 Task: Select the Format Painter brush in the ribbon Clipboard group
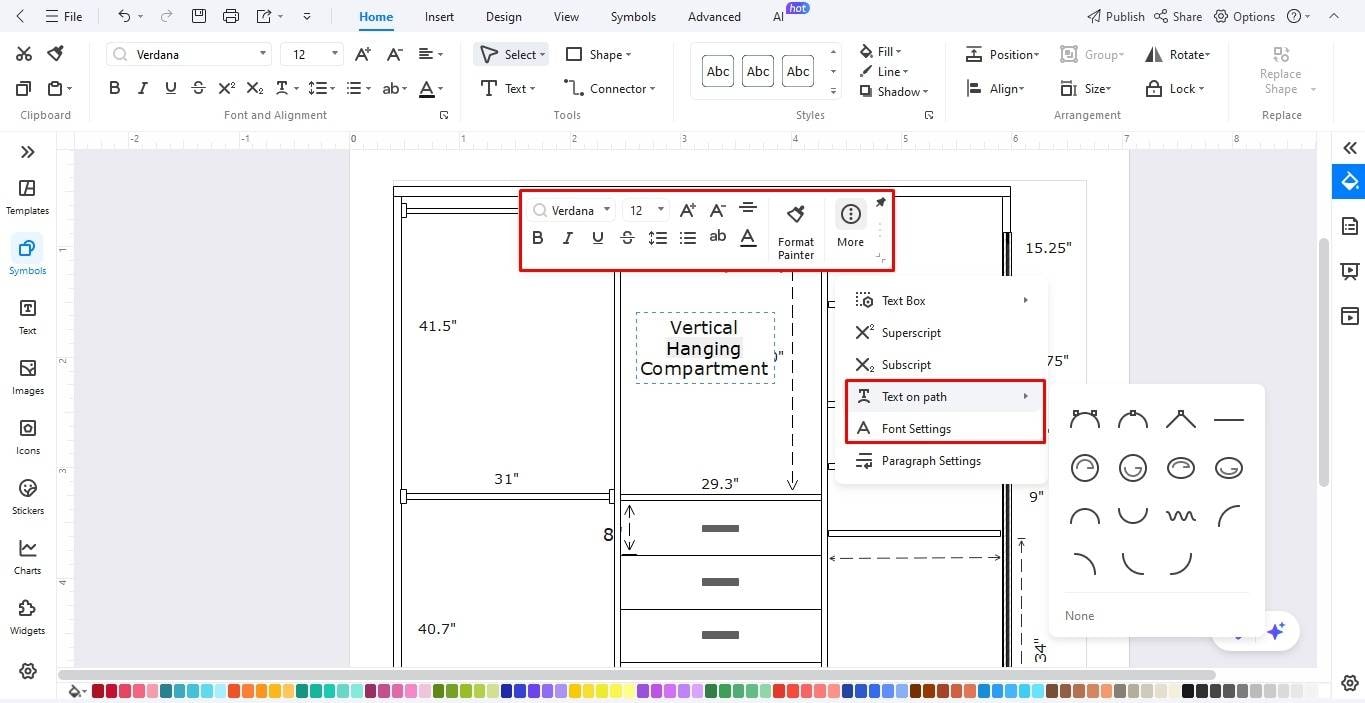(x=57, y=54)
